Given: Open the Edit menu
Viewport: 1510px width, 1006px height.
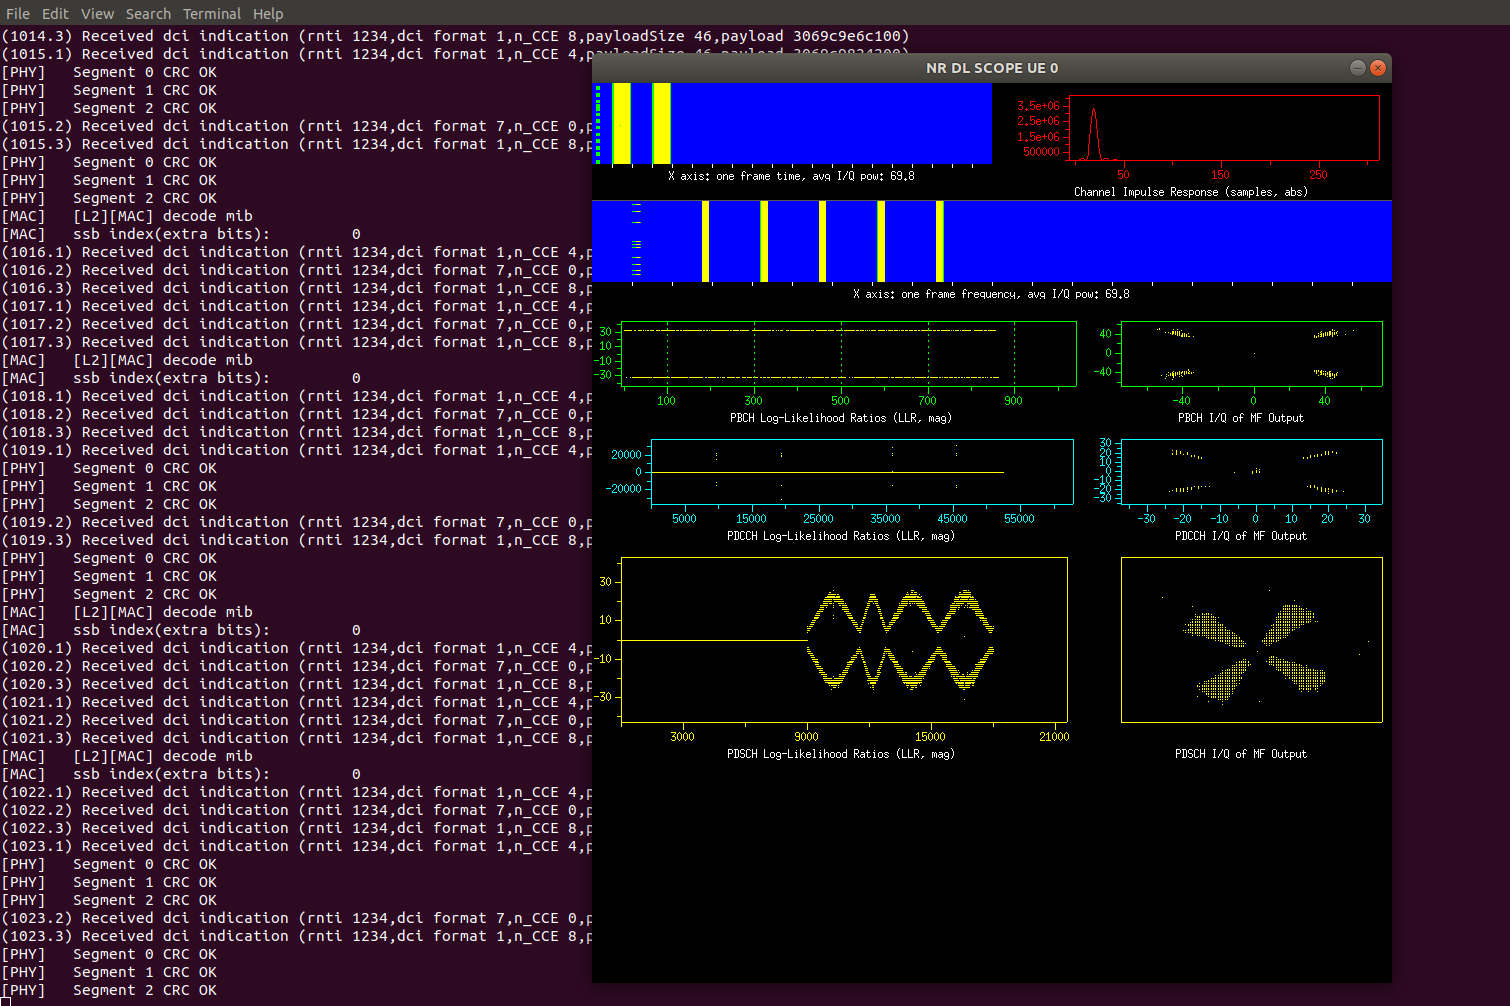Looking at the screenshot, I should coord(55,14).
